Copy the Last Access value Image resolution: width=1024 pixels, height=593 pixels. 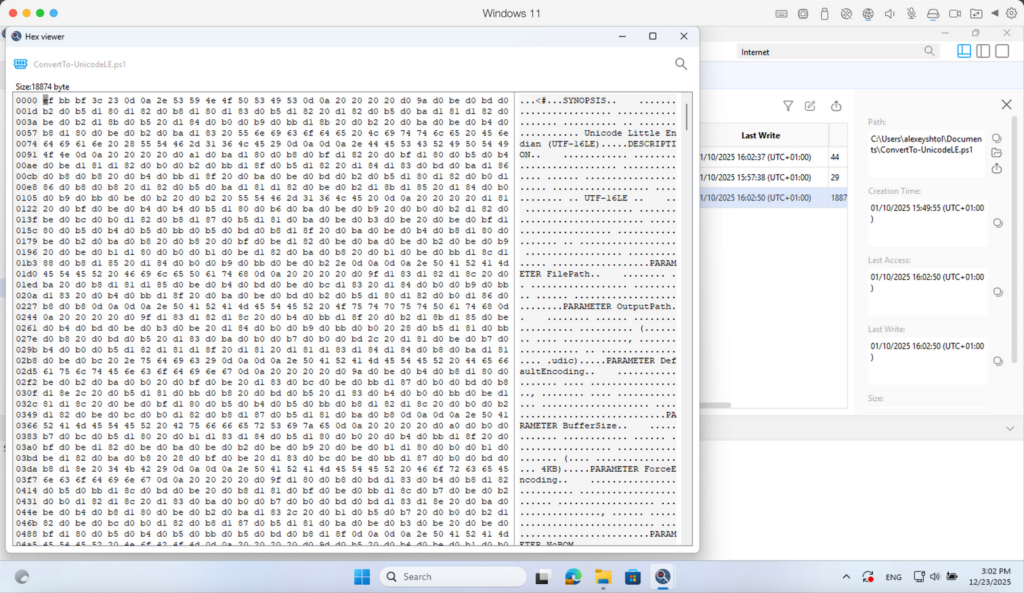click(996, 292)
